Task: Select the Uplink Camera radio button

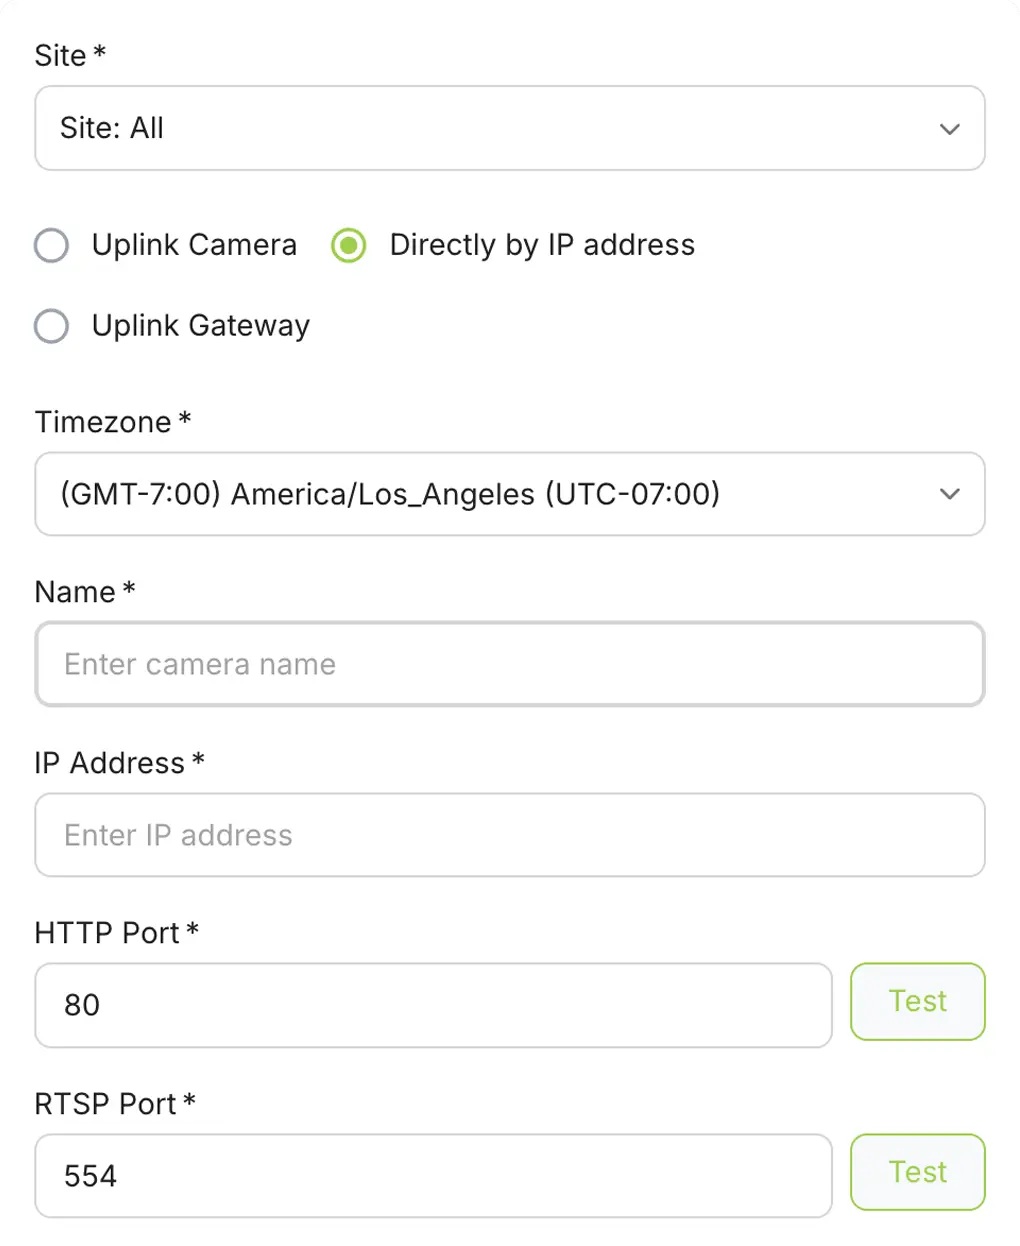Action: tap(52, 245)
